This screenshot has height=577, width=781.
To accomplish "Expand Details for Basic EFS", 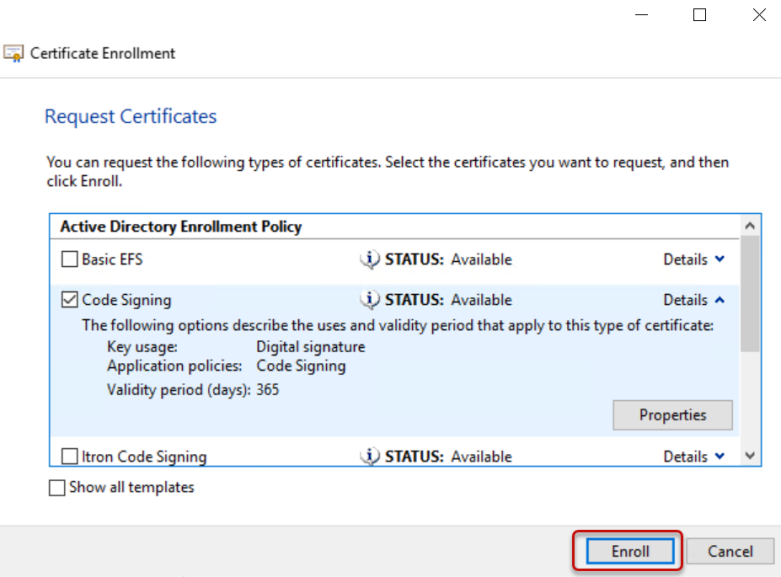I will click(694, 259).
